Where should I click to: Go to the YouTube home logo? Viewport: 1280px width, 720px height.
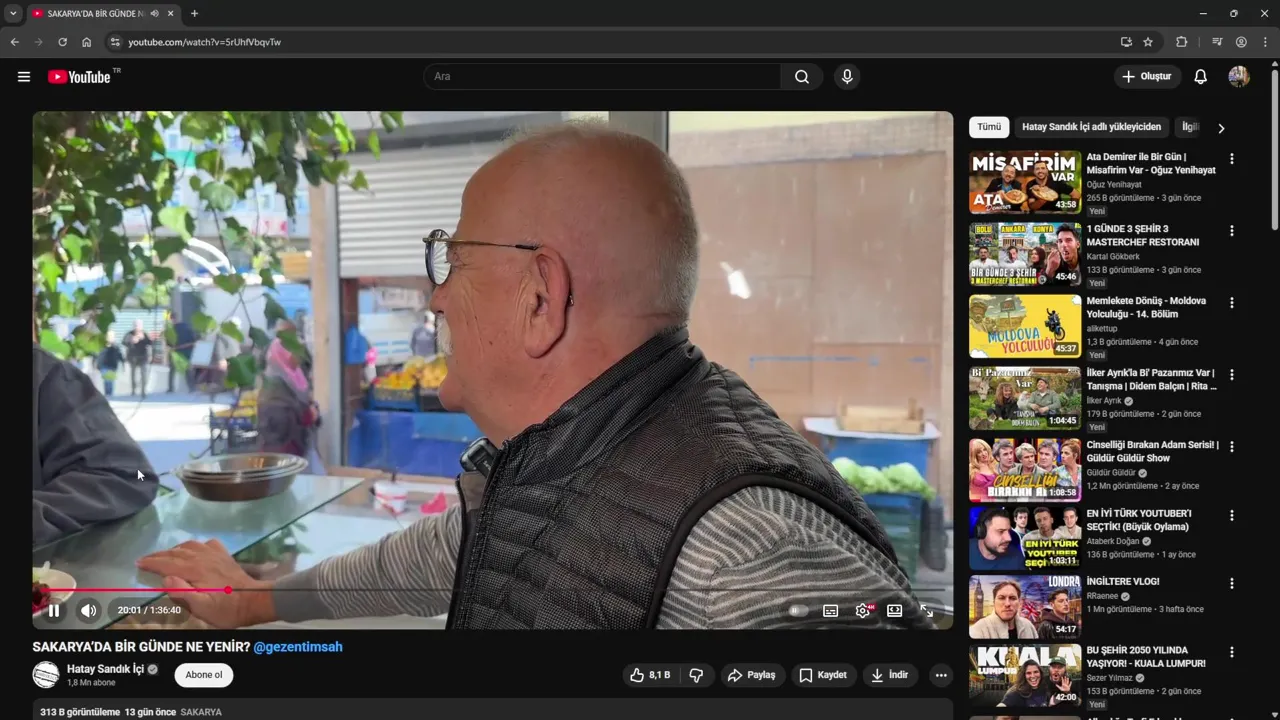(80, 77)
